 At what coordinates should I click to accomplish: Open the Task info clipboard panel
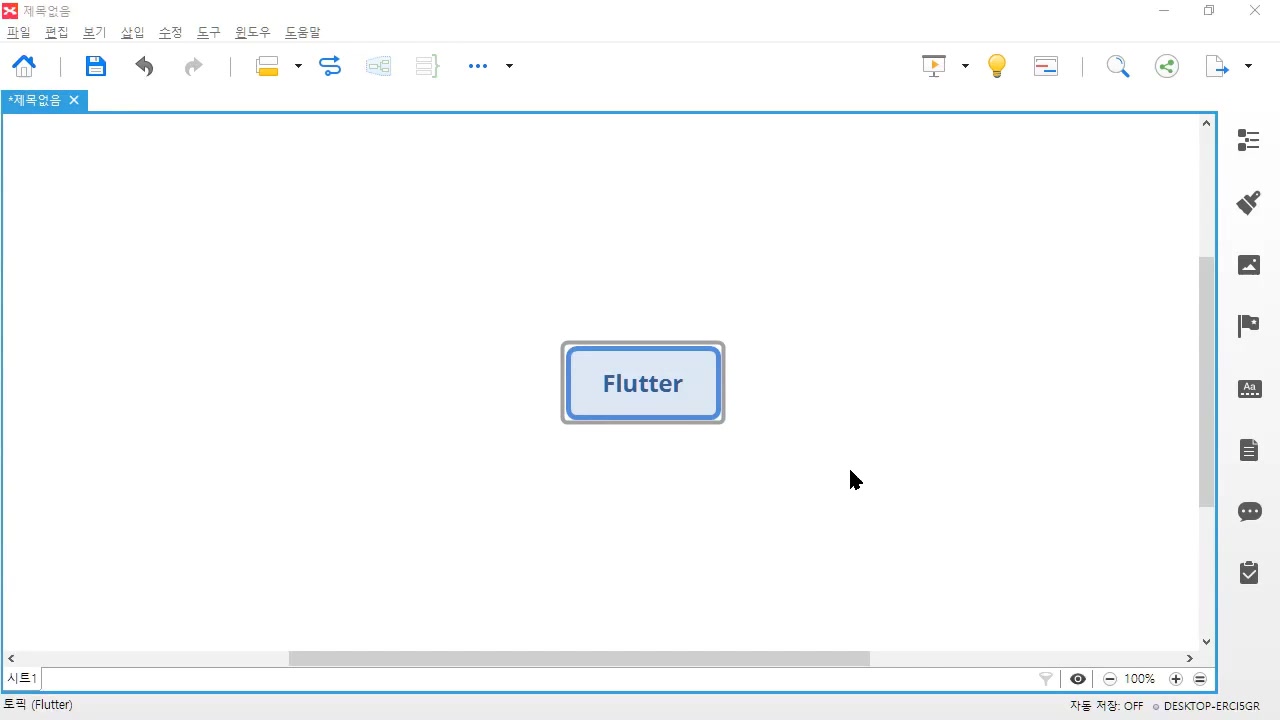1248,573
